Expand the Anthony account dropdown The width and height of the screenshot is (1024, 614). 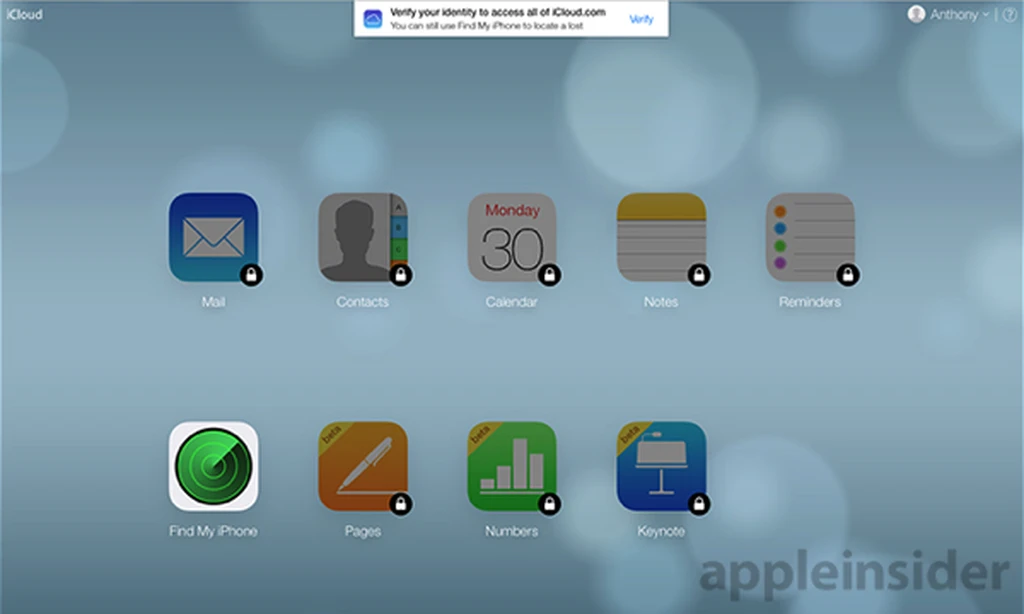point(959,14)
